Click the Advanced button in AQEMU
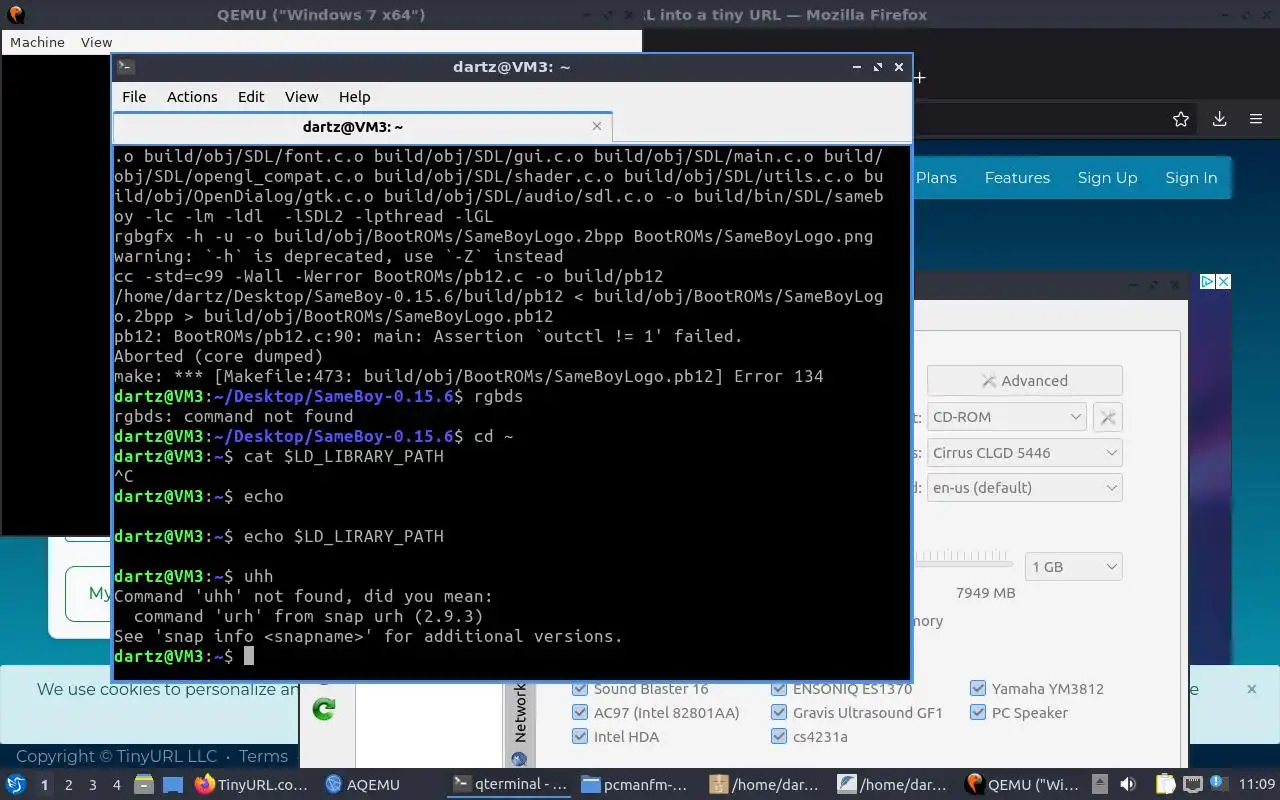1280x800 pixels. tap(1024, 381)
